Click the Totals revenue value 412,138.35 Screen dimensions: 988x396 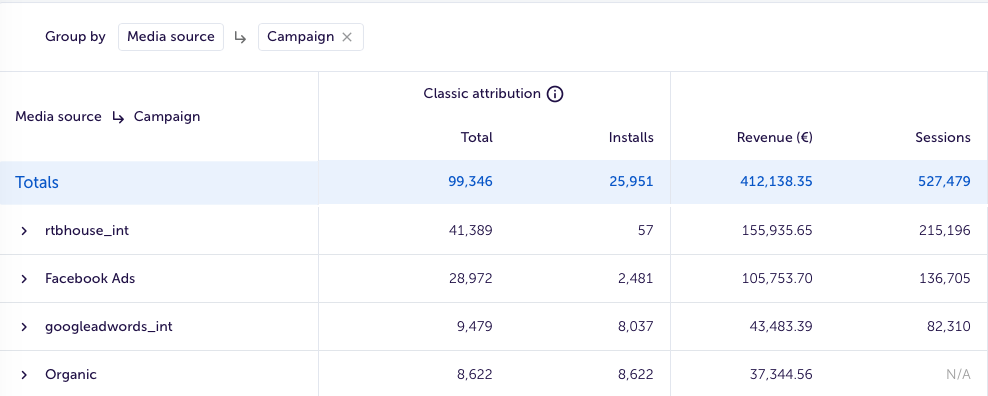[776, 182]
